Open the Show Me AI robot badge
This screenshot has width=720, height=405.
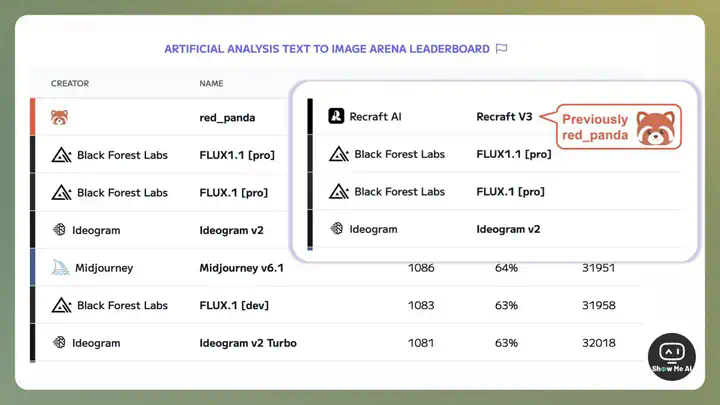pos(672,357)
